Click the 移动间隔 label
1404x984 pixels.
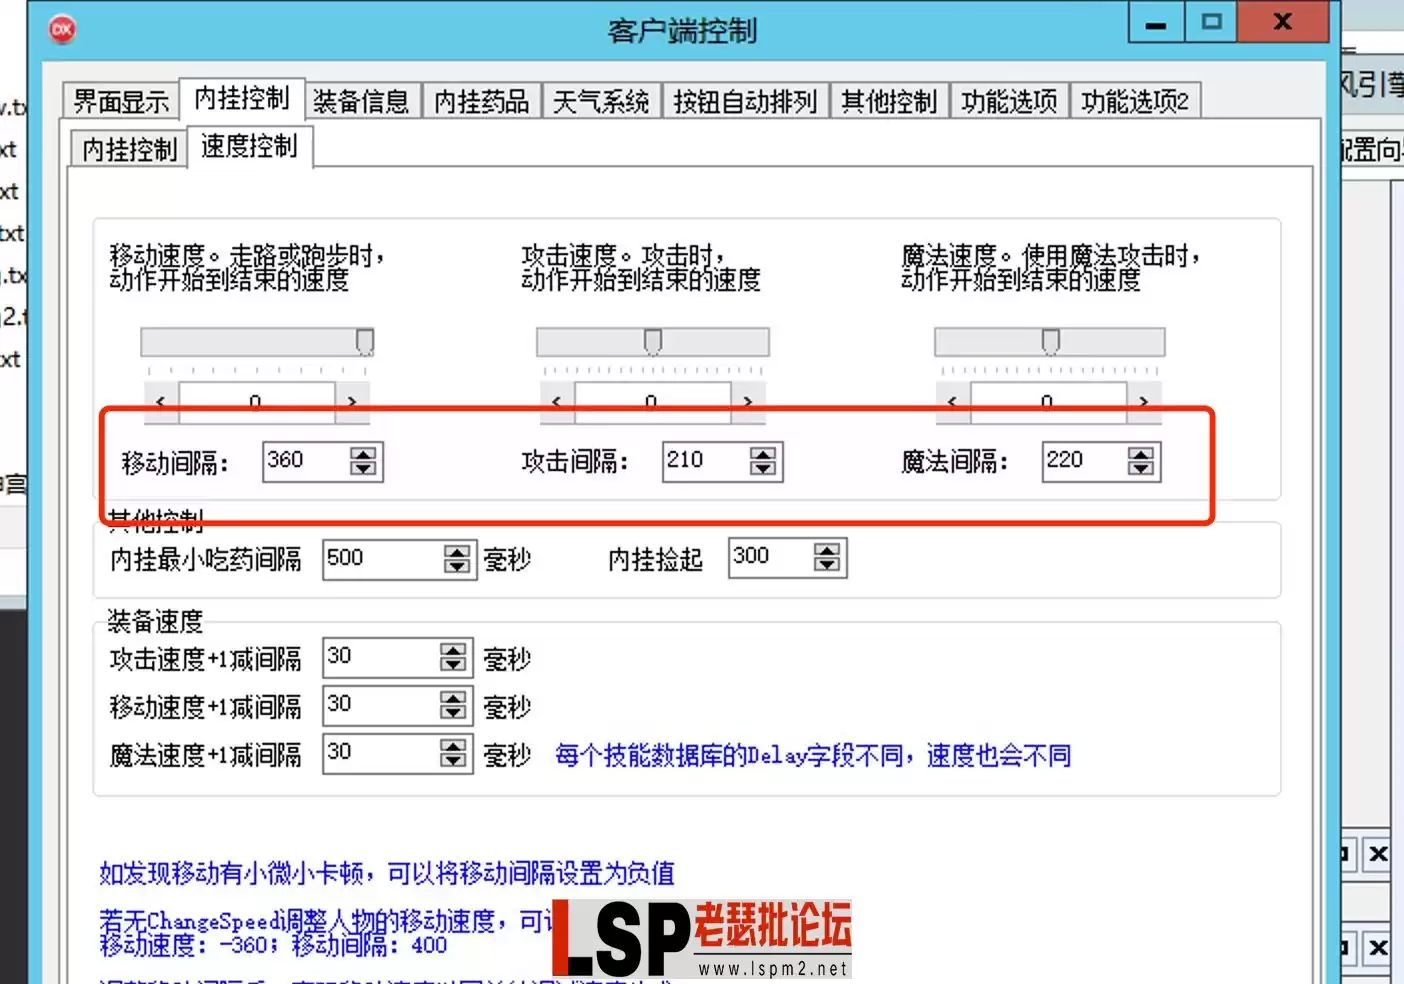pos(175,463)
